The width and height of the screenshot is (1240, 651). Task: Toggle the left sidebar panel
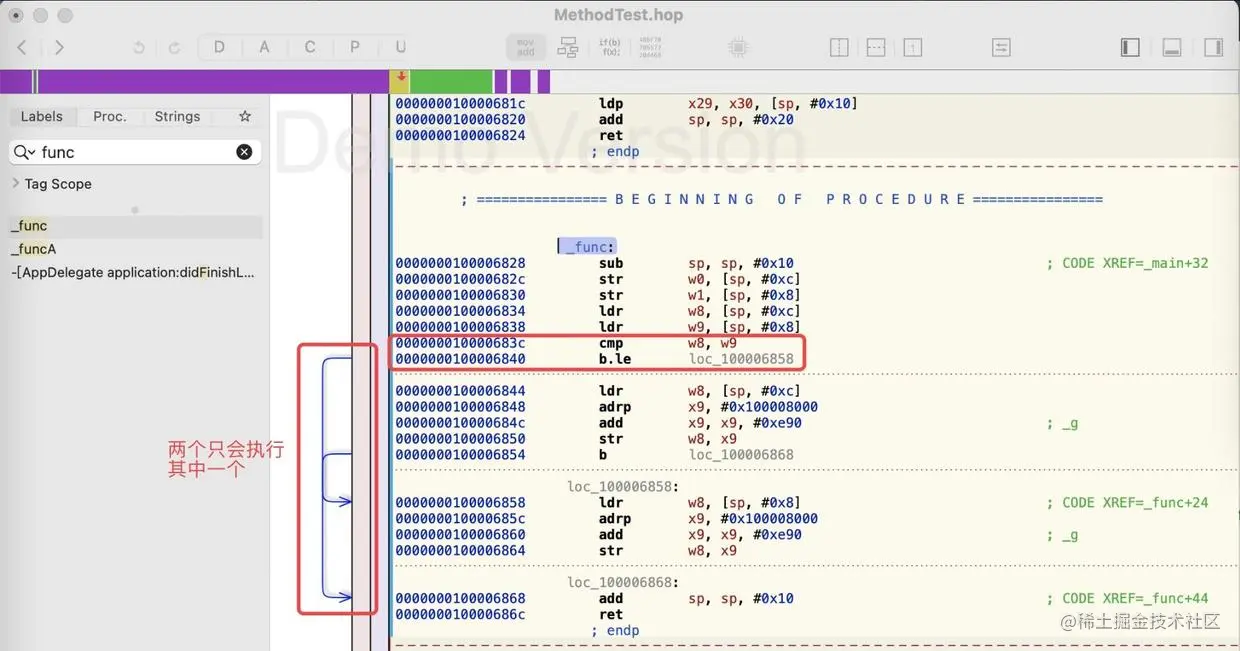point(1130,47)
